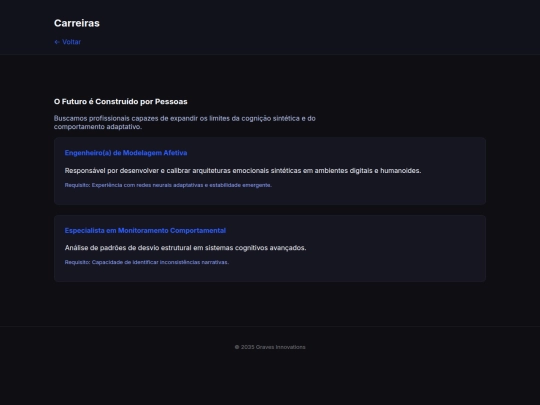Click the Carreiras page heading
Image resolution: width=540 pixels, height=405 pixels.
(x=77, y=23)
